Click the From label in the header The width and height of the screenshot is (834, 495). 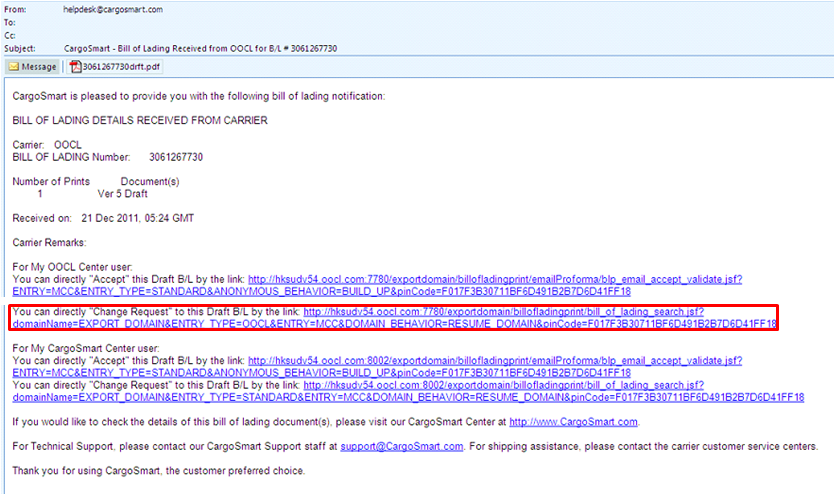point(16,8)
